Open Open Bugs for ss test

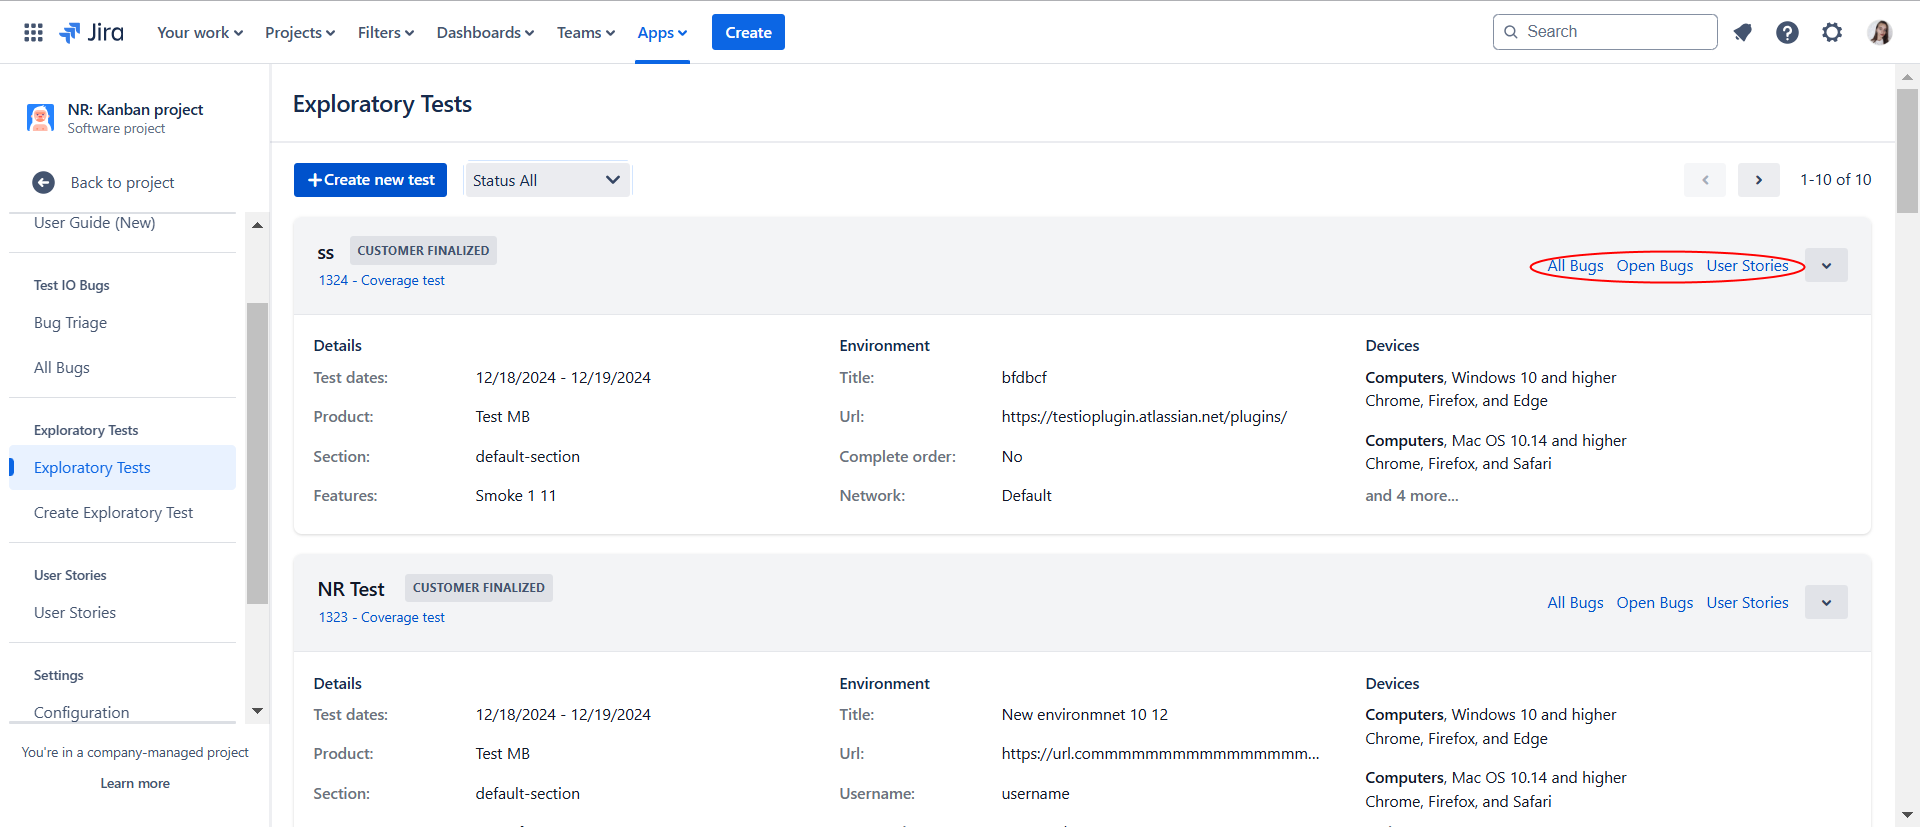1655,266
